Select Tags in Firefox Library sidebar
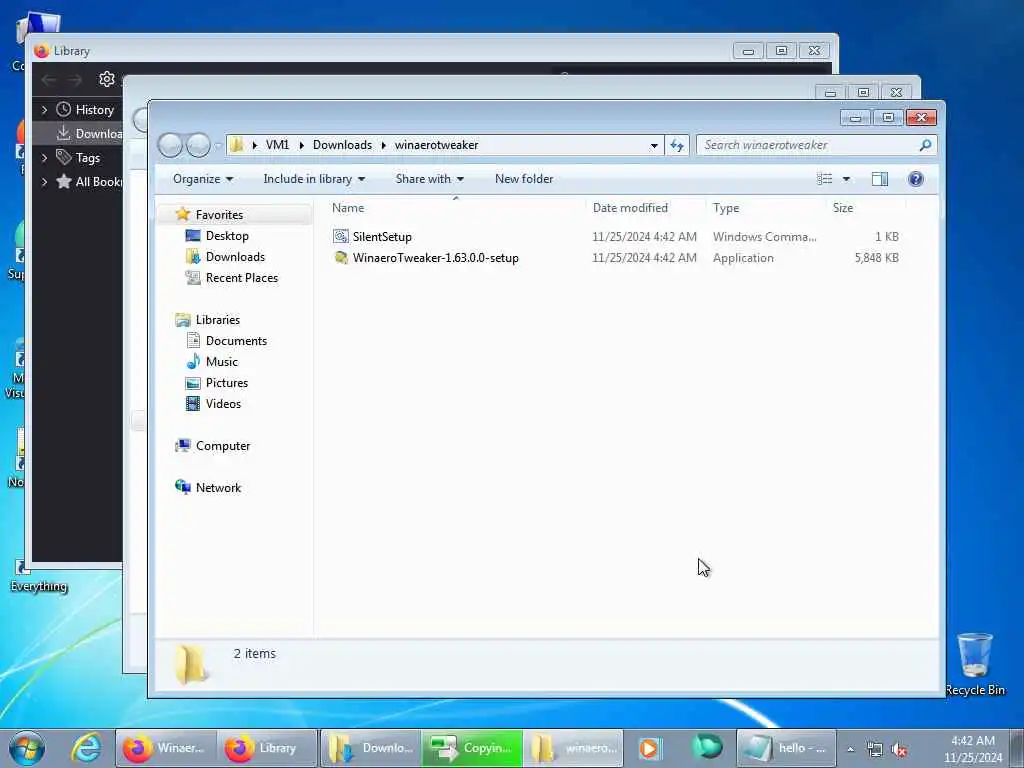Viewport: 1024px width, 768px height. (88, 157)
